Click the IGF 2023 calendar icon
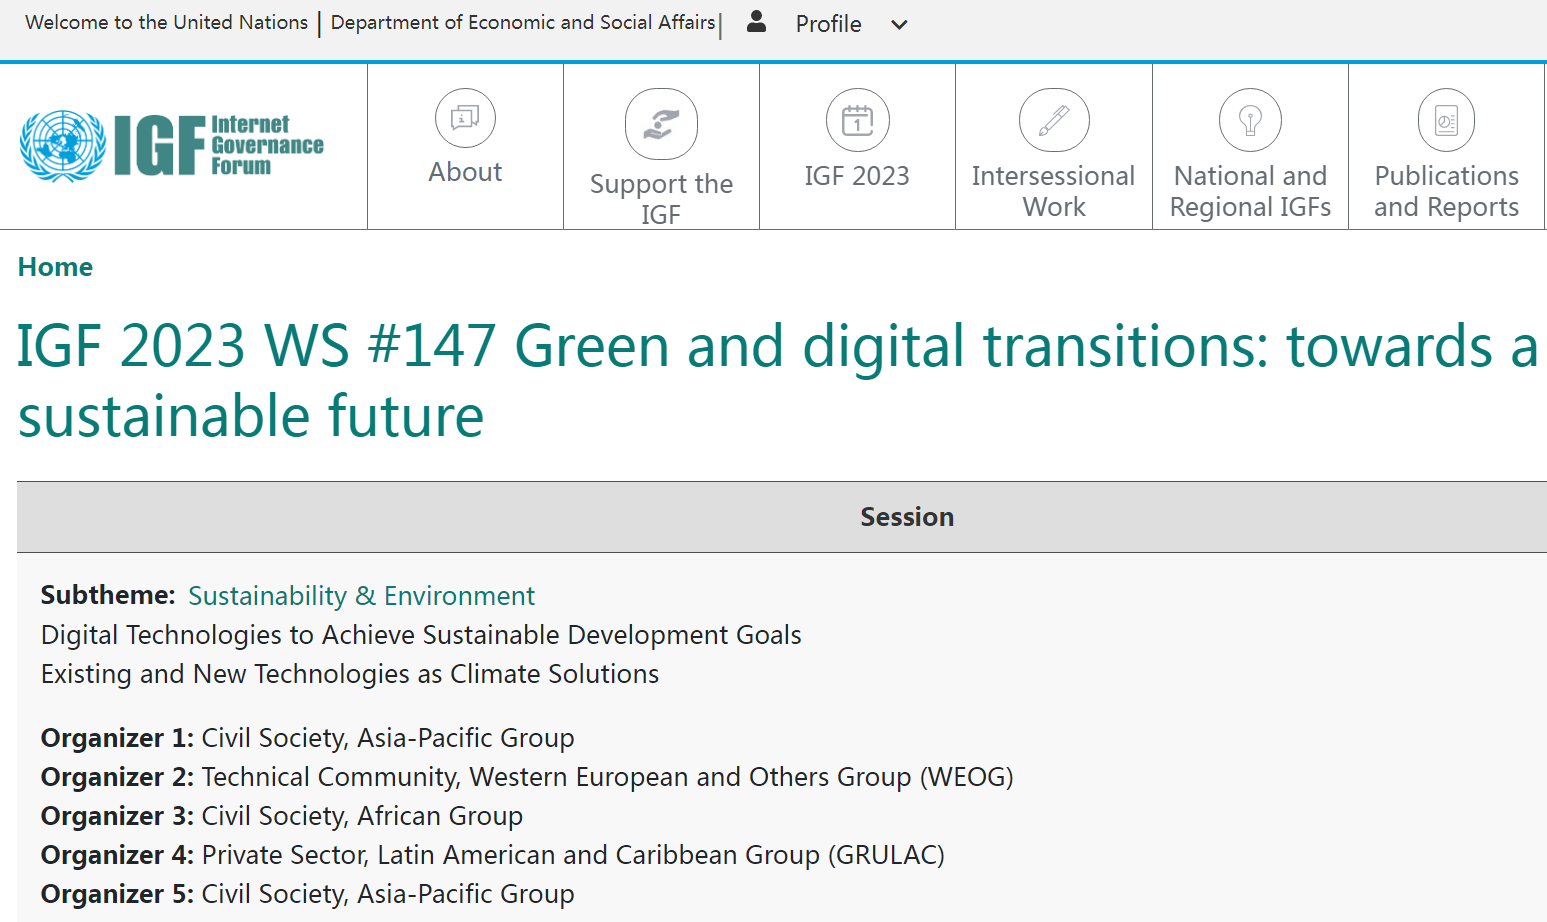Viewport: 1547px width, 922px height. point(857,120)
